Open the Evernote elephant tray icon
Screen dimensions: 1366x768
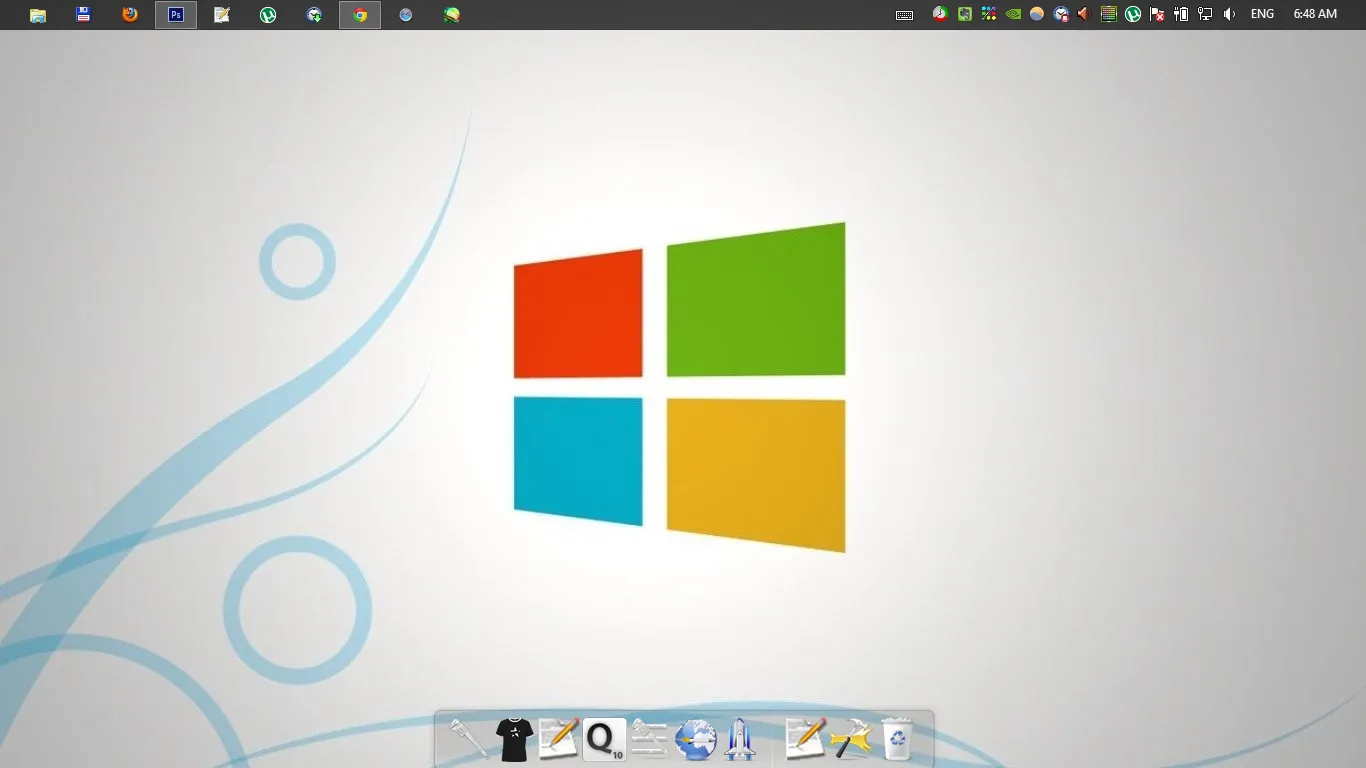click(964, 14)
